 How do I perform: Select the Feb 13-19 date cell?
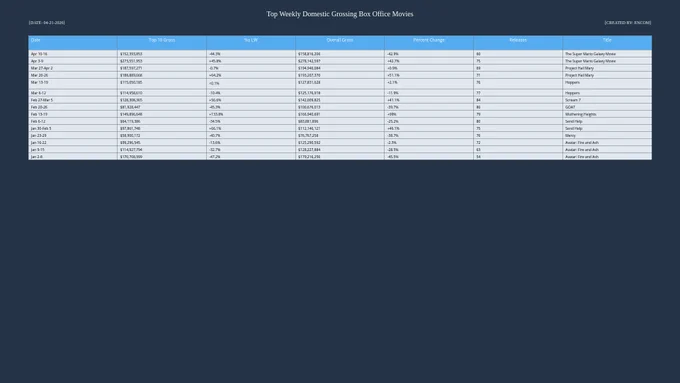click(73, 114)
